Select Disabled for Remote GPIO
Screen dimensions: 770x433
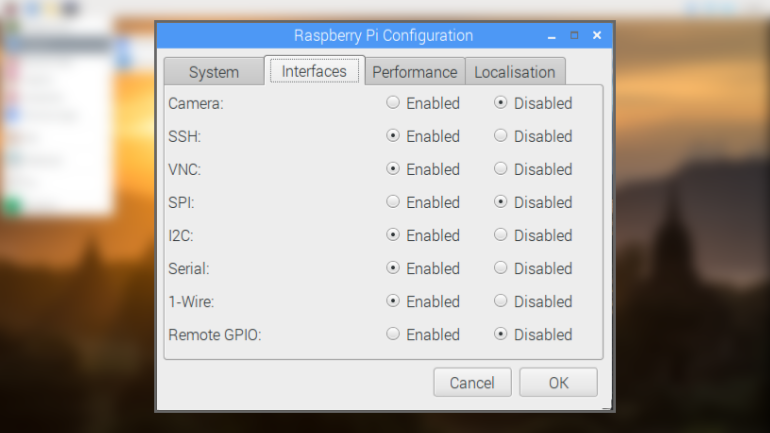[500, 334]
